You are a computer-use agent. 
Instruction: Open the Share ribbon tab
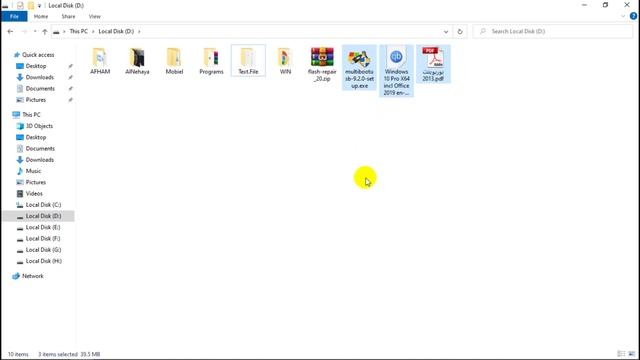[68, 16]
